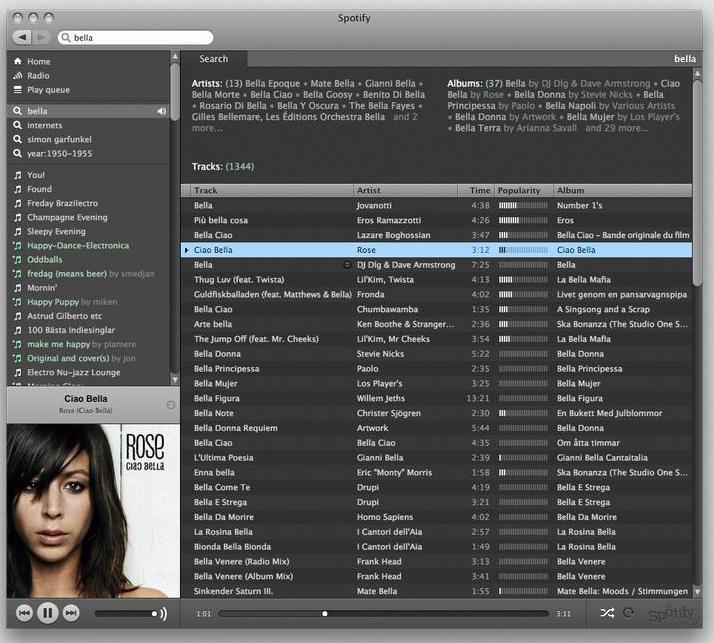The height and width of the screenshot is (643, 714).
Task: Select the track Bella Donna Requiem
Action: [x=235, y=428]
